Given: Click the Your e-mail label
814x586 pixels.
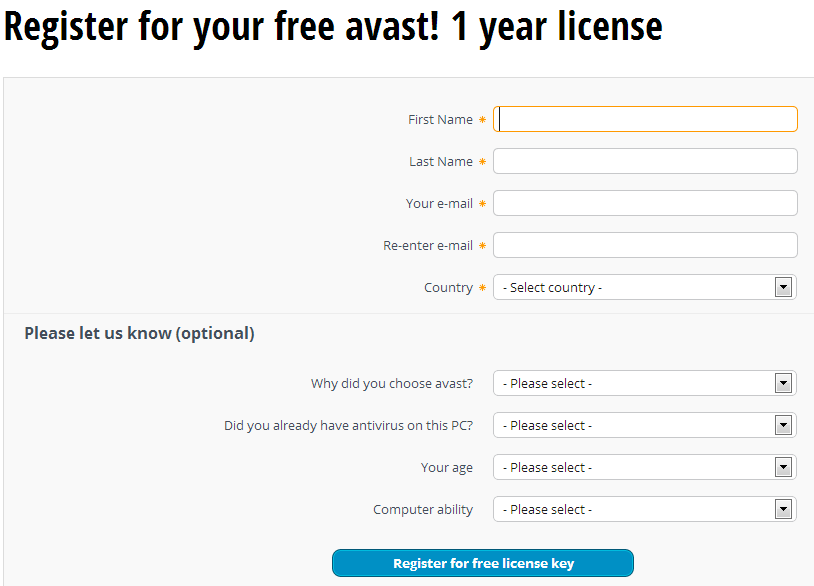Looking at the screenshot, I should (439, 204).
